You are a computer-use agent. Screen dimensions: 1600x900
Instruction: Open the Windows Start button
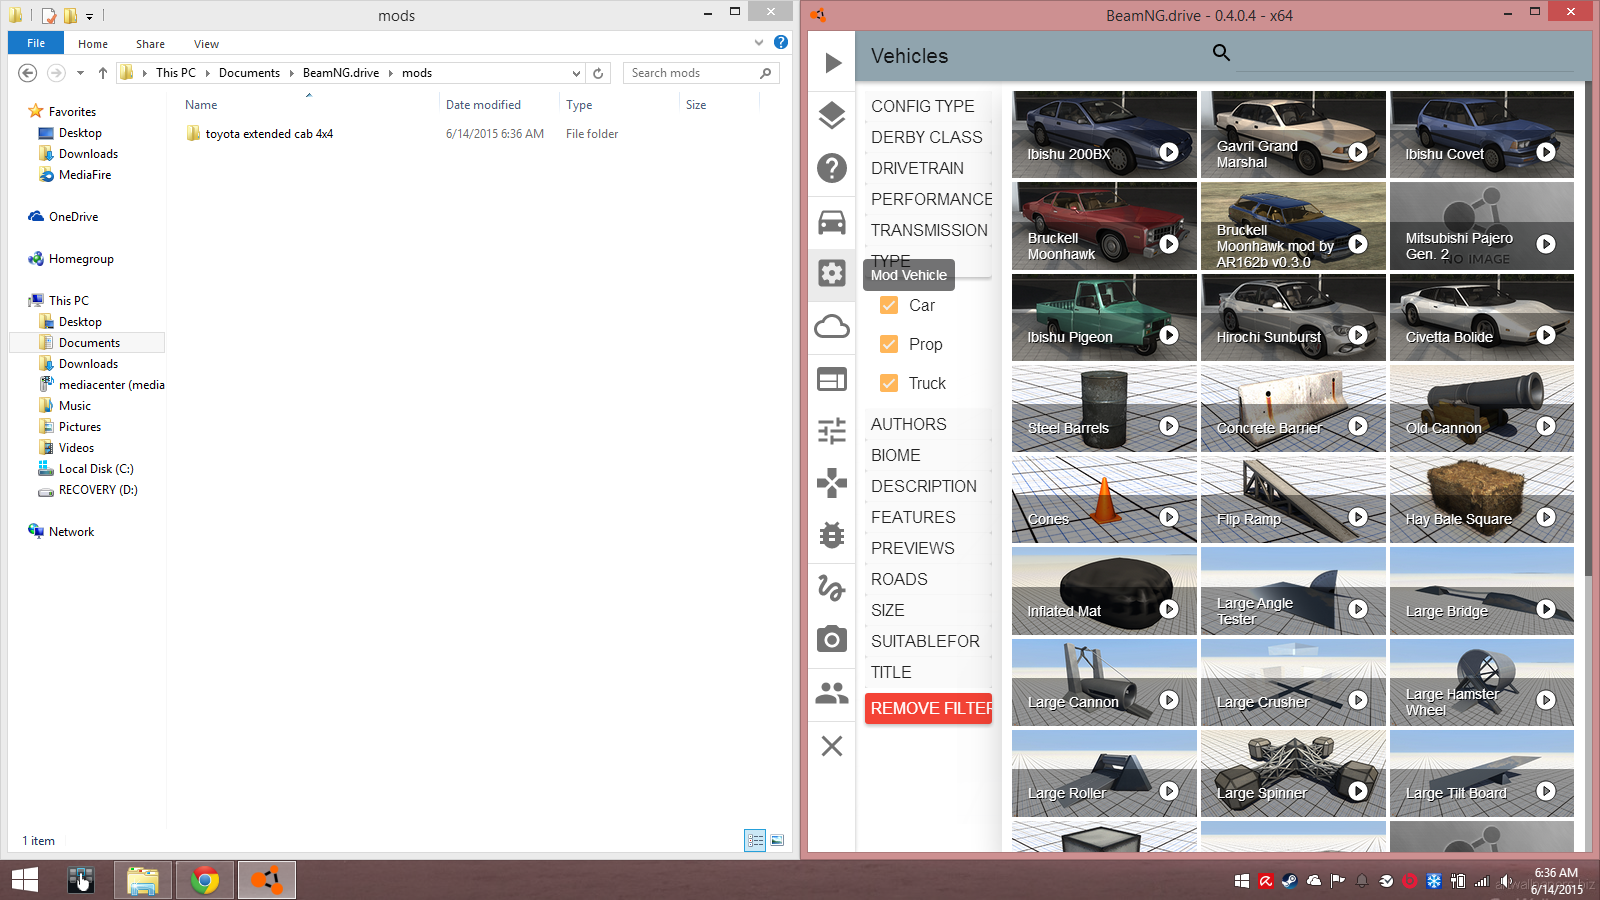25,880
